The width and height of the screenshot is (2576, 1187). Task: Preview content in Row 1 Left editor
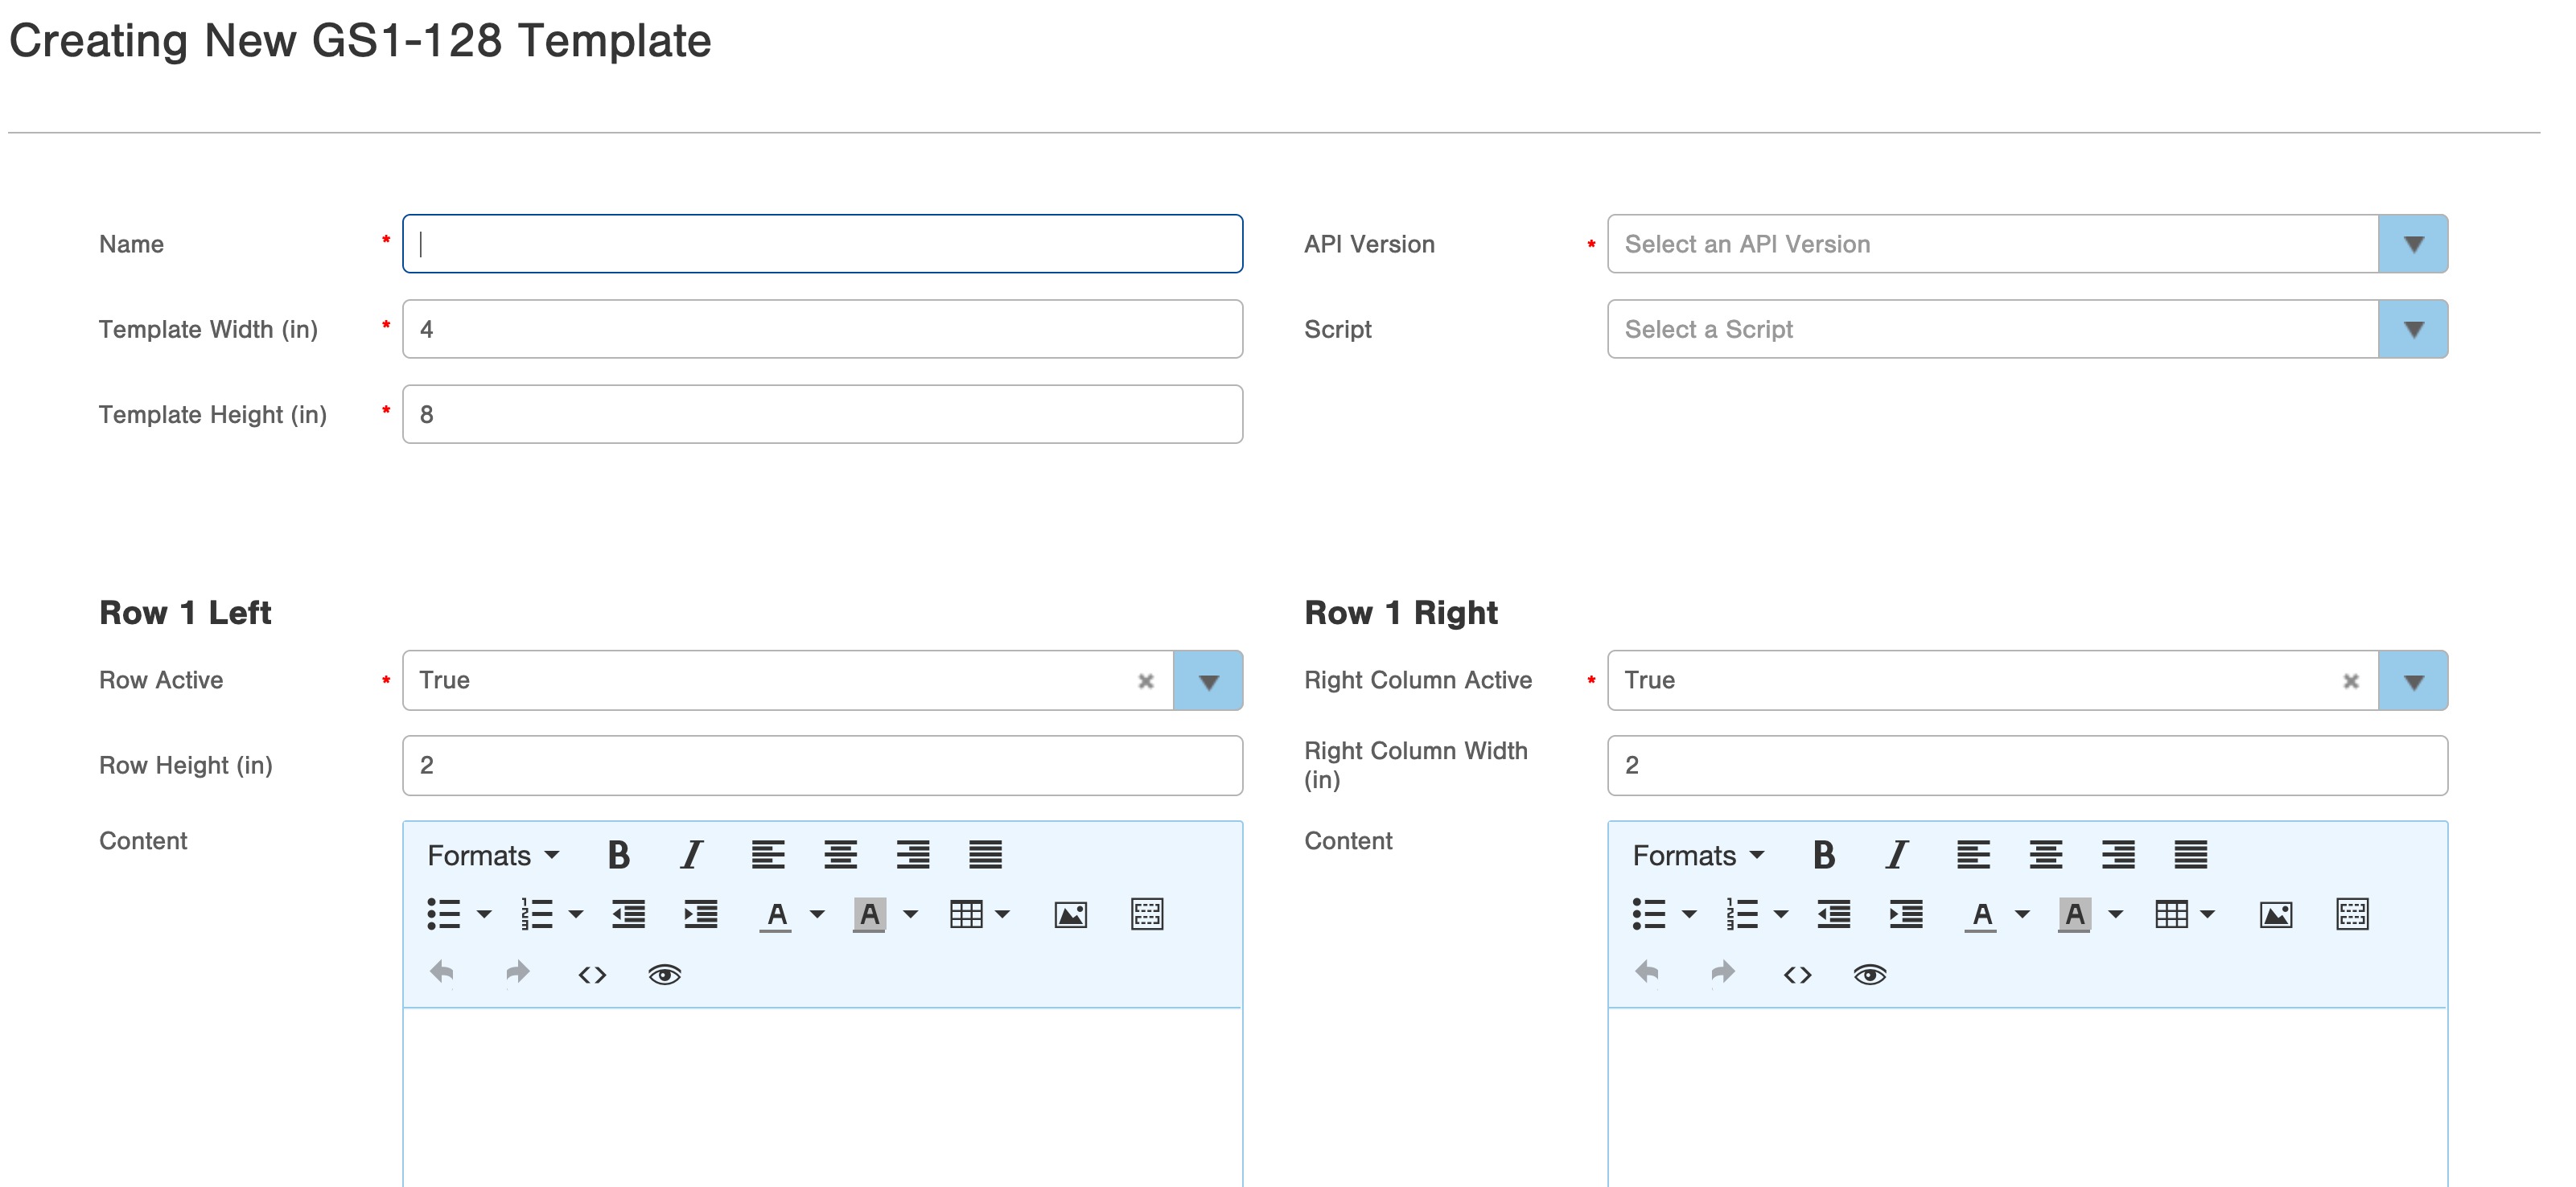pyautogui.click(x=665, y=974)
